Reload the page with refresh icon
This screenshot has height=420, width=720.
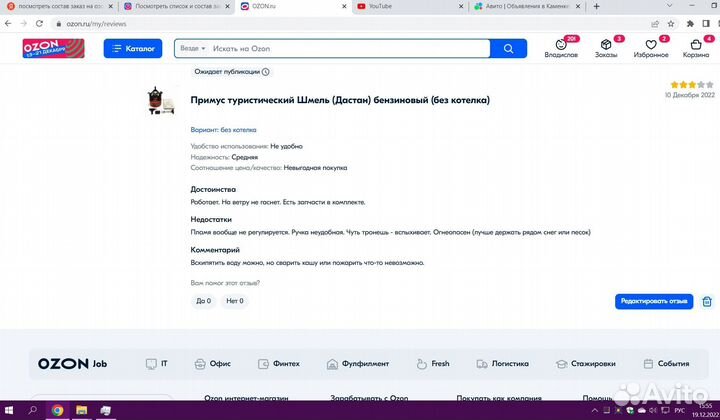(39, 23)
